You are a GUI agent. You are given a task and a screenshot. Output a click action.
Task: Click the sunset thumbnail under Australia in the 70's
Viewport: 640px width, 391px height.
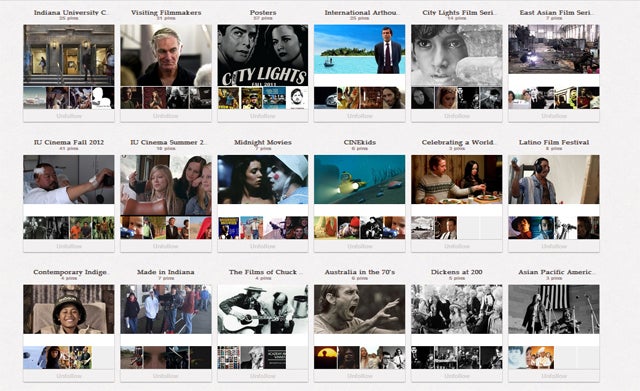(325, 358)
